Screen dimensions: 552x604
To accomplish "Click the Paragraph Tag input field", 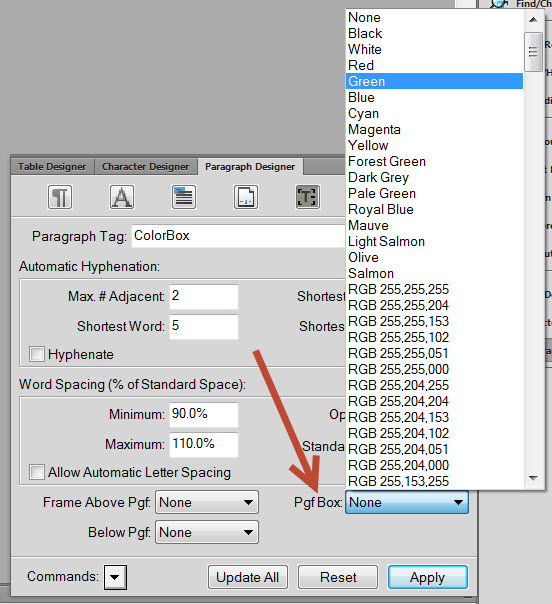I will (x=238, y=236).
